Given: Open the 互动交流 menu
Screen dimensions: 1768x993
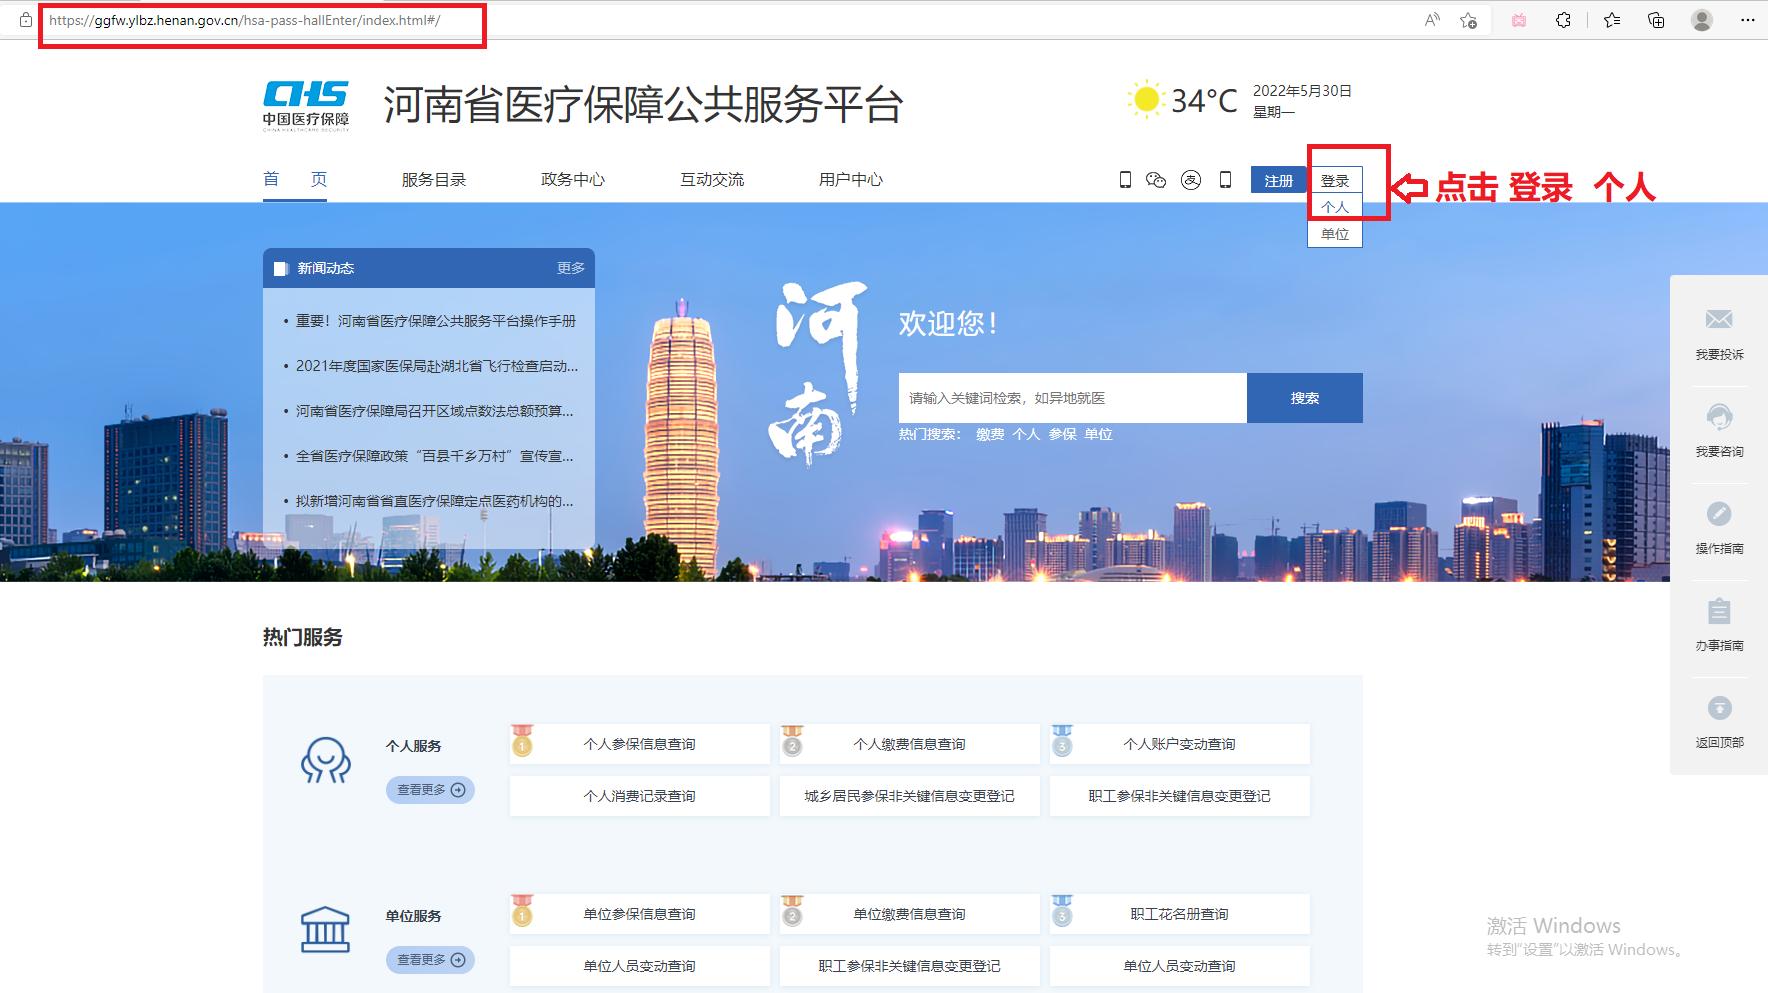Looking at the screenshot, I should click(711, 179).
